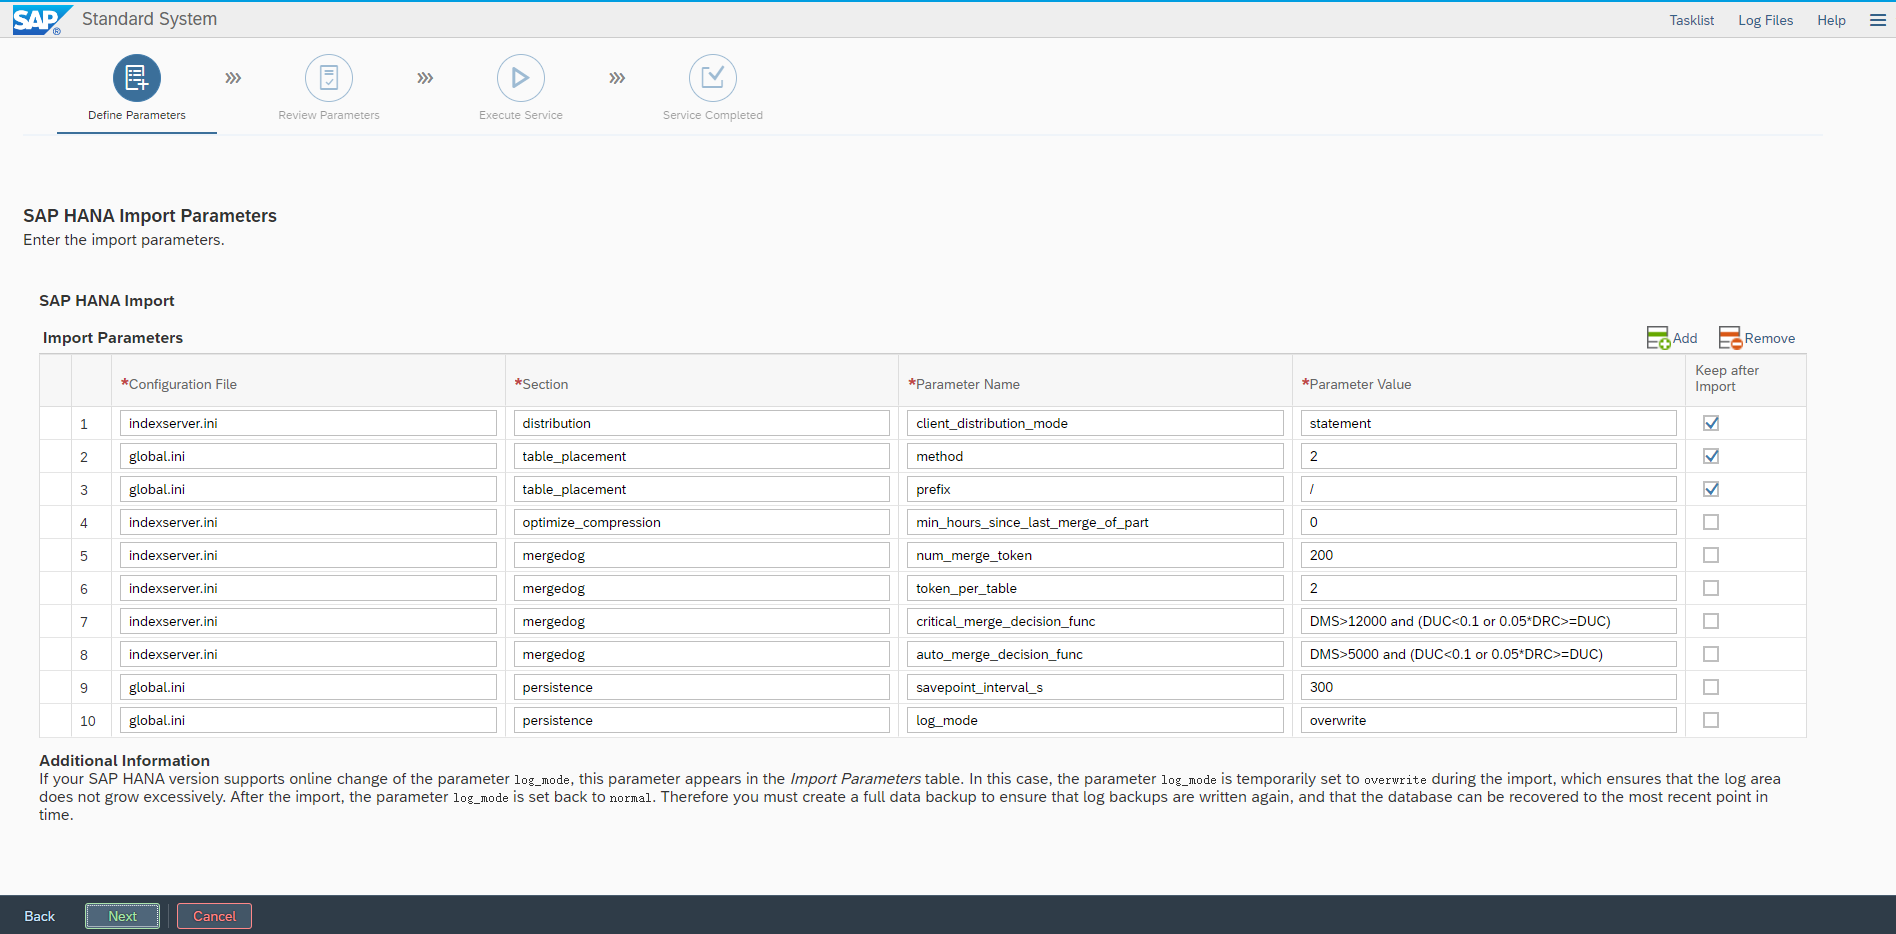1896x934 pixels.
Task: Check Keep after Import for num_merge_token
Action: [x=1711, y=555]
